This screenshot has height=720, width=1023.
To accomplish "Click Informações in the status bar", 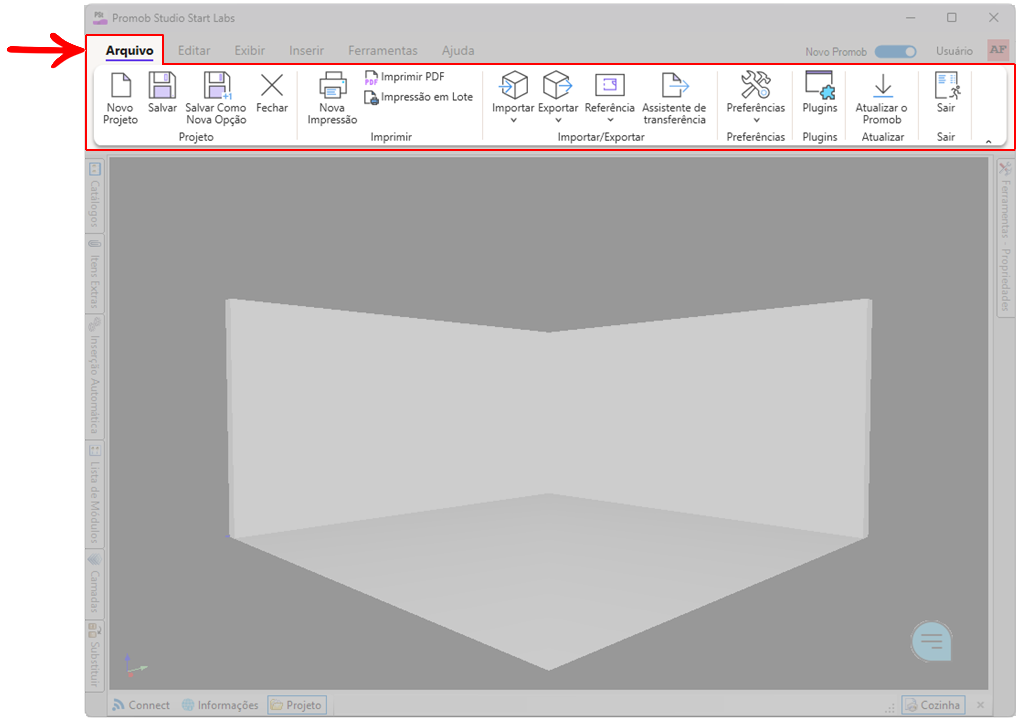I will pos(220,705).
